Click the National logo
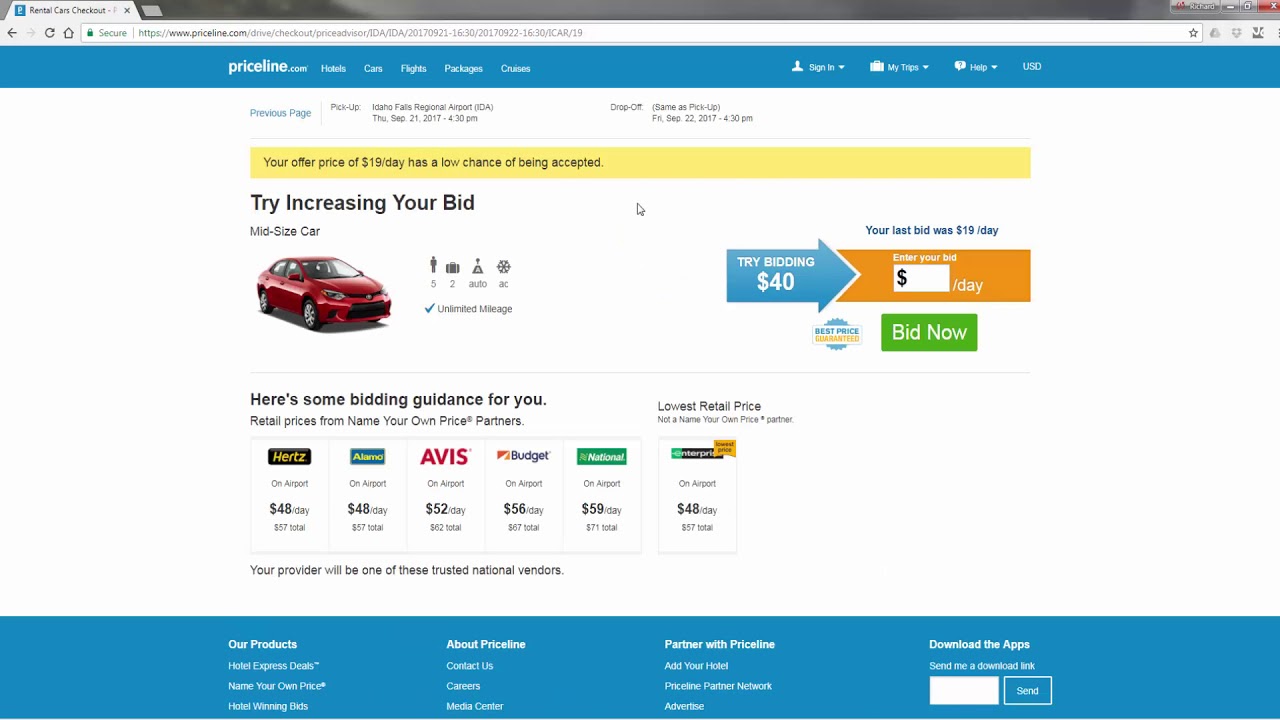Image resolution: width=1280 pixels, height=720 pixels. pyautogui.click(x=601, y=457)
